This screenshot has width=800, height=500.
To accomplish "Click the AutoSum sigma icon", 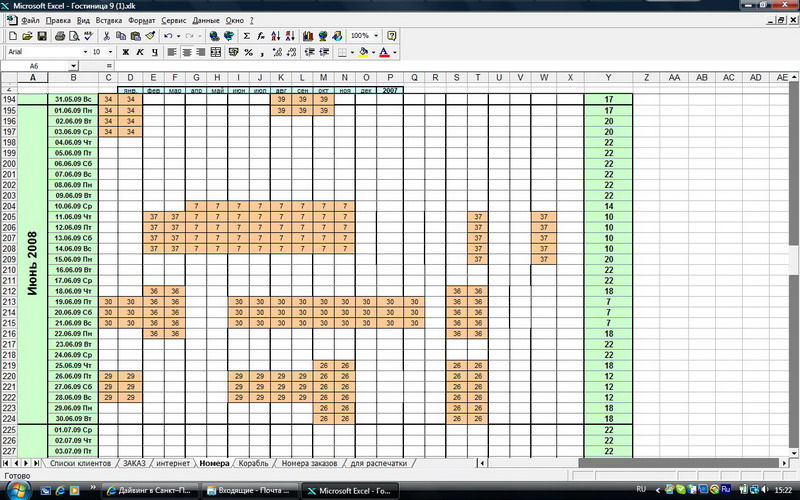I will (247, 36).
